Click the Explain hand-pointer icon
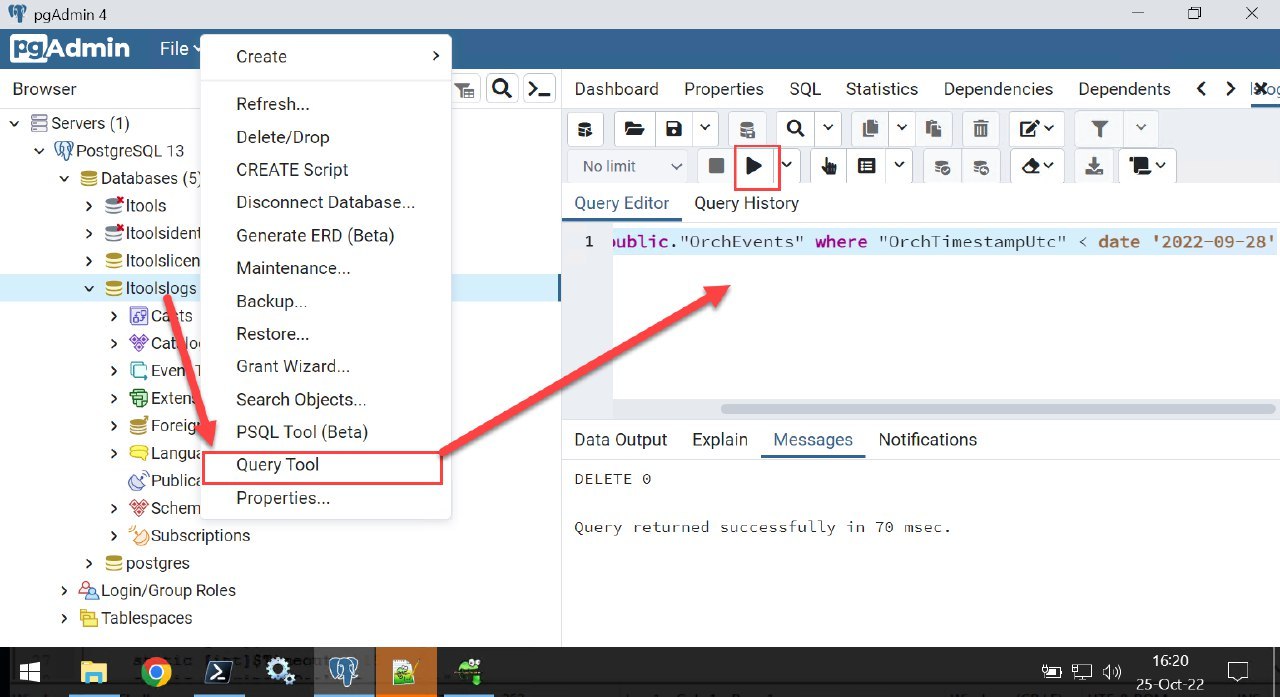Viewport: 1280px width, 697px height. point(829,166)
